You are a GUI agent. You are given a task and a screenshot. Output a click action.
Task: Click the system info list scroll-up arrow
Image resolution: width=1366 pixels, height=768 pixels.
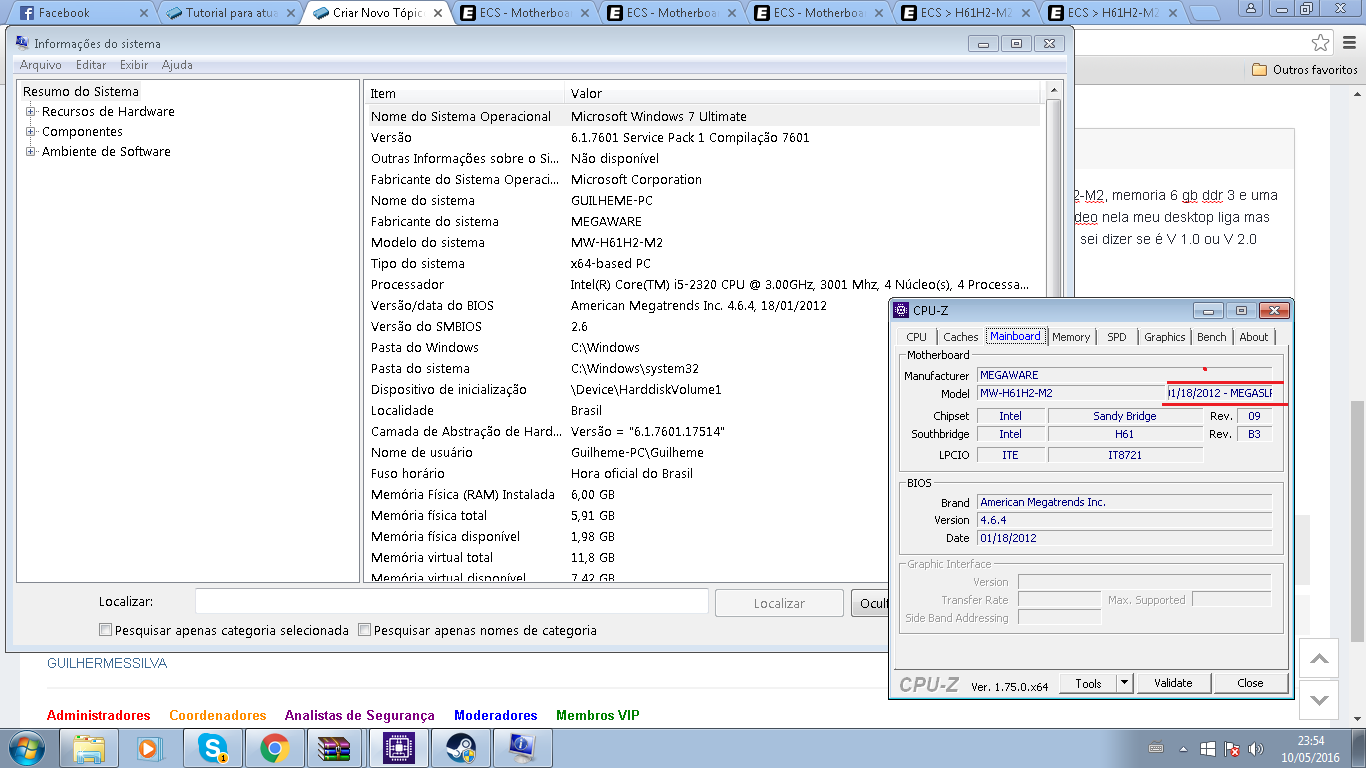(x=1052, y=92)
